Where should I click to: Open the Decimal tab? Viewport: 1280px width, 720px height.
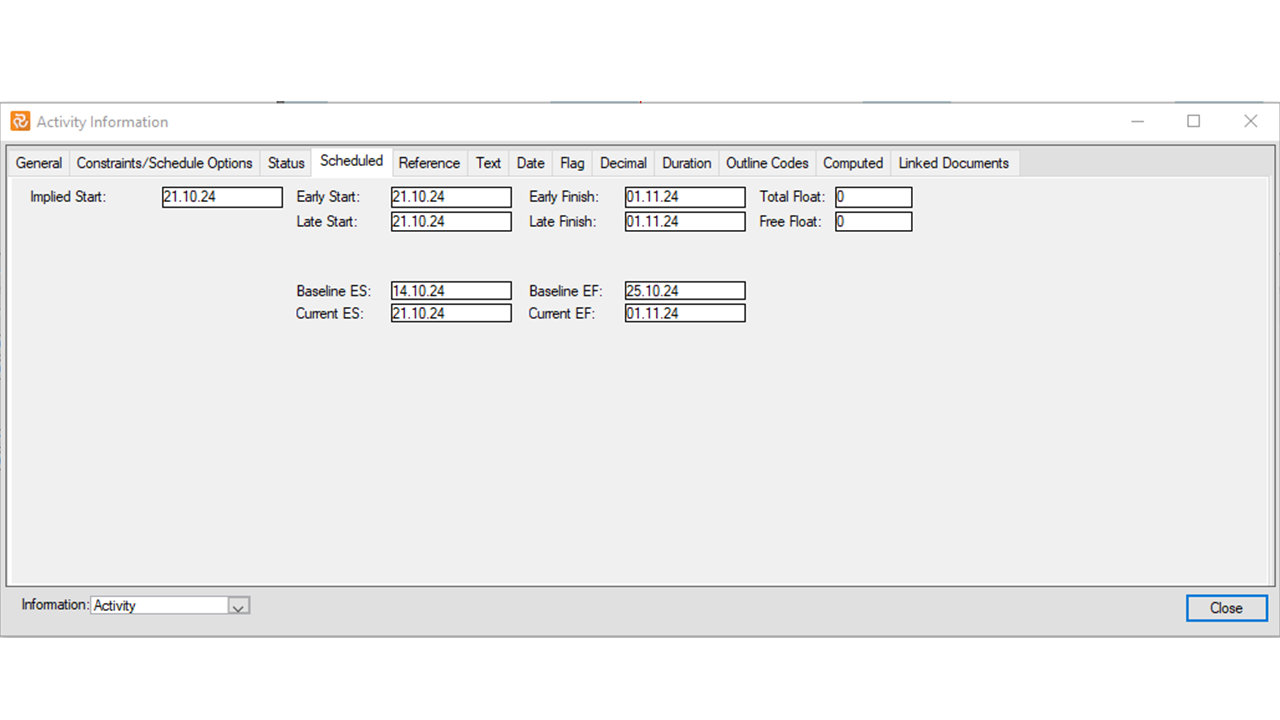pyautogui.click(x=622, y=163)
